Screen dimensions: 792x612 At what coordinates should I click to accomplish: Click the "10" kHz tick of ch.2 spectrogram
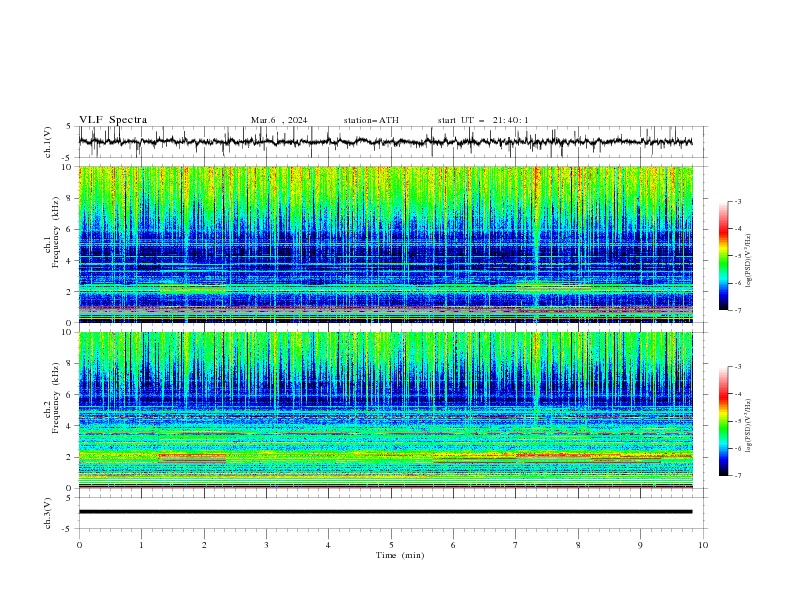[69, 332]
